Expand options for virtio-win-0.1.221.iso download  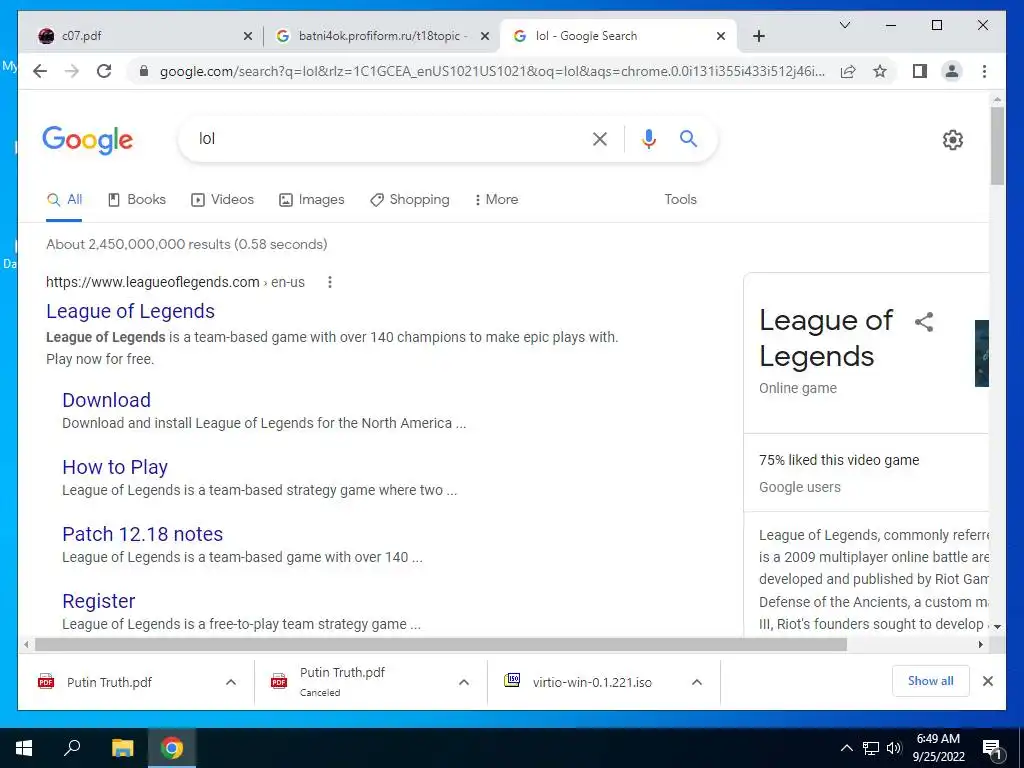tap(697, 682)
